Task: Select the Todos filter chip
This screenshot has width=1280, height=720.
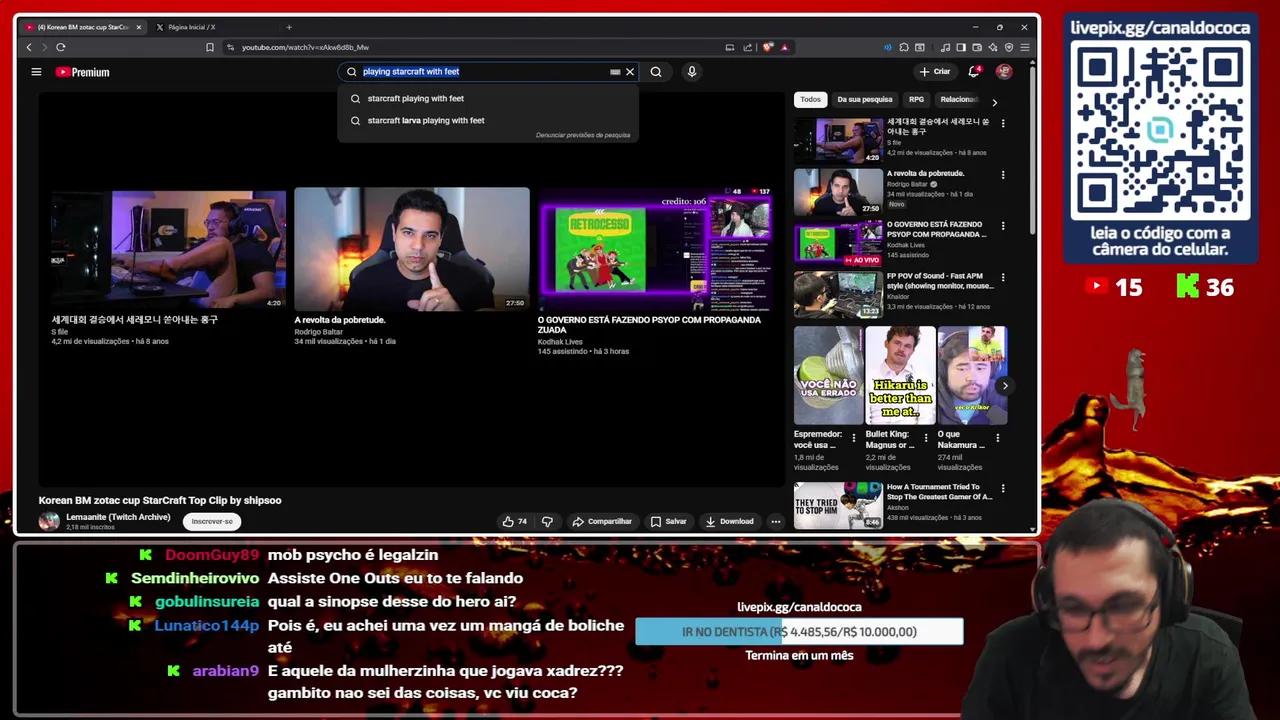Action: pos(810,99)
